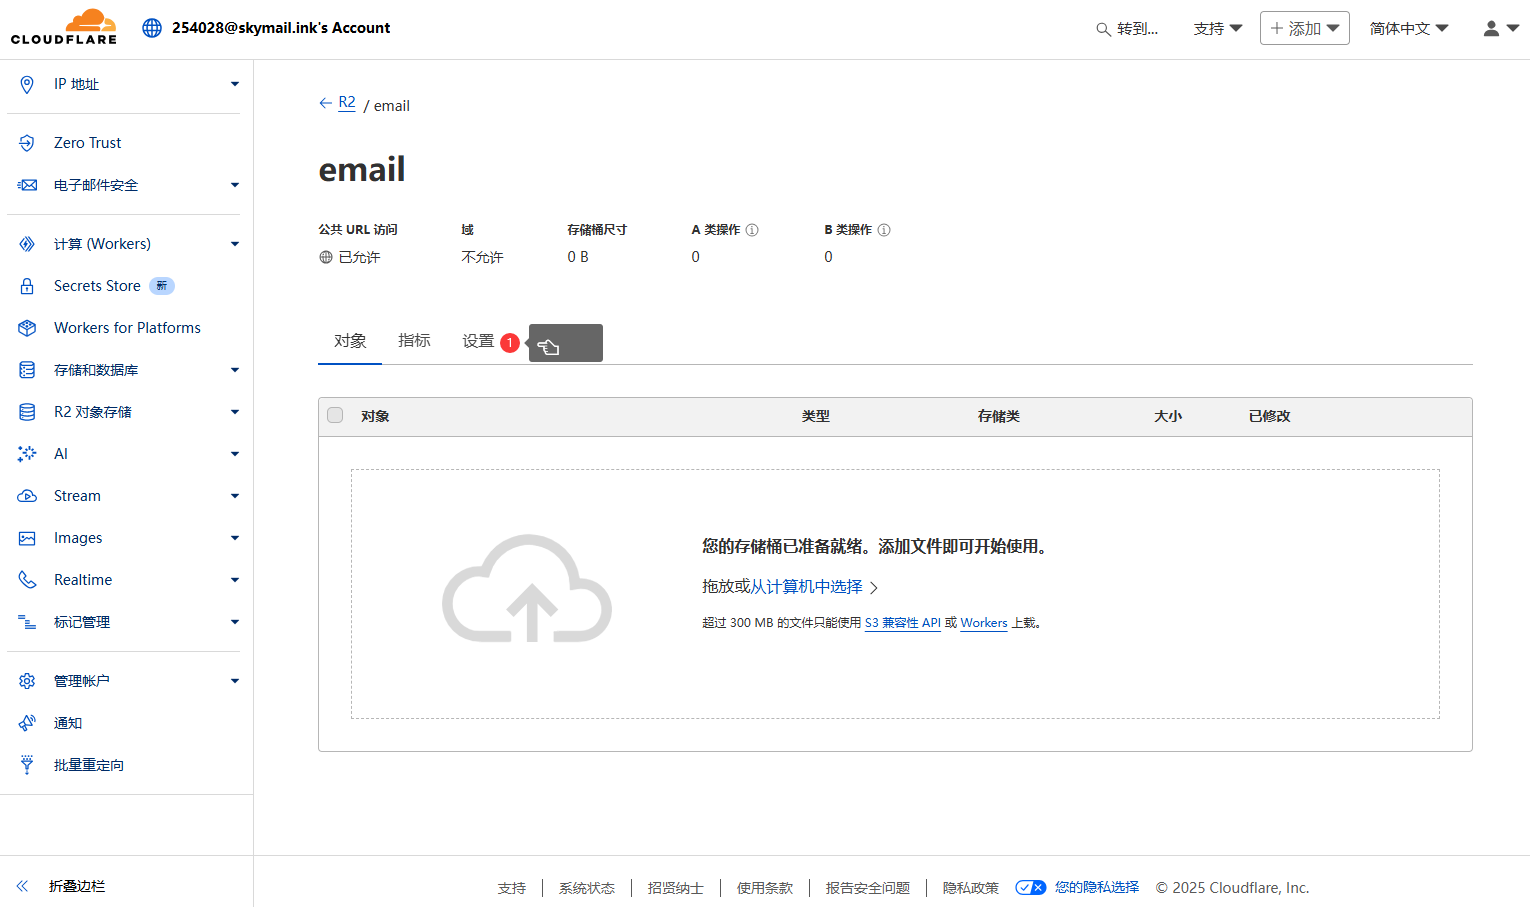Open the 简体中文 language dropdown

point(1408,29)
